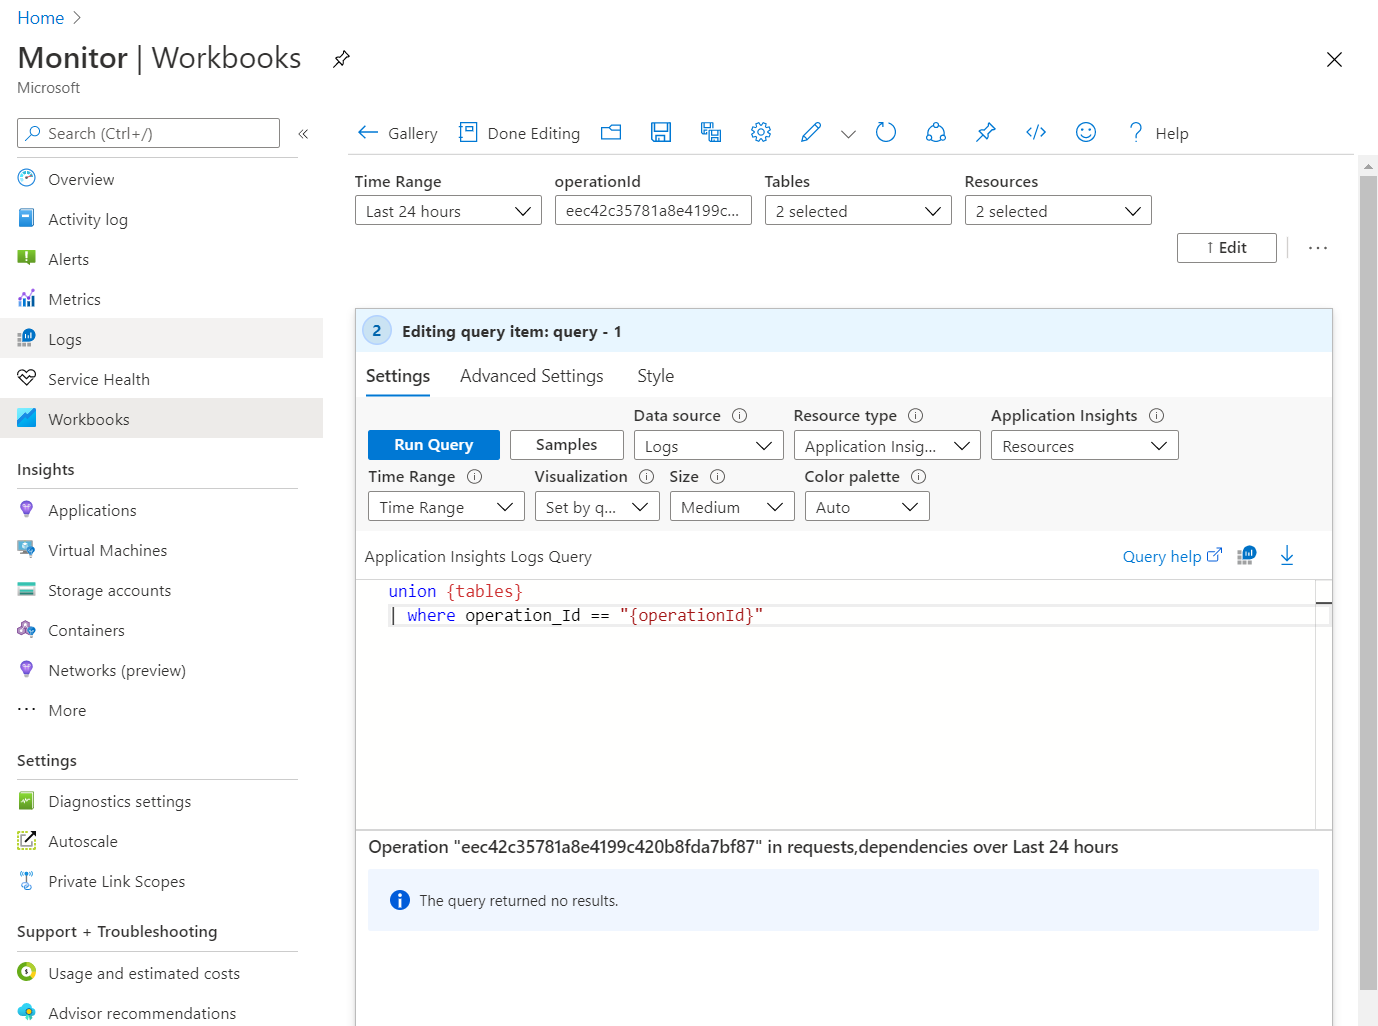Click Done Editing in the toolbar
1378x1026 pixels.
click(x=519, y=133)
